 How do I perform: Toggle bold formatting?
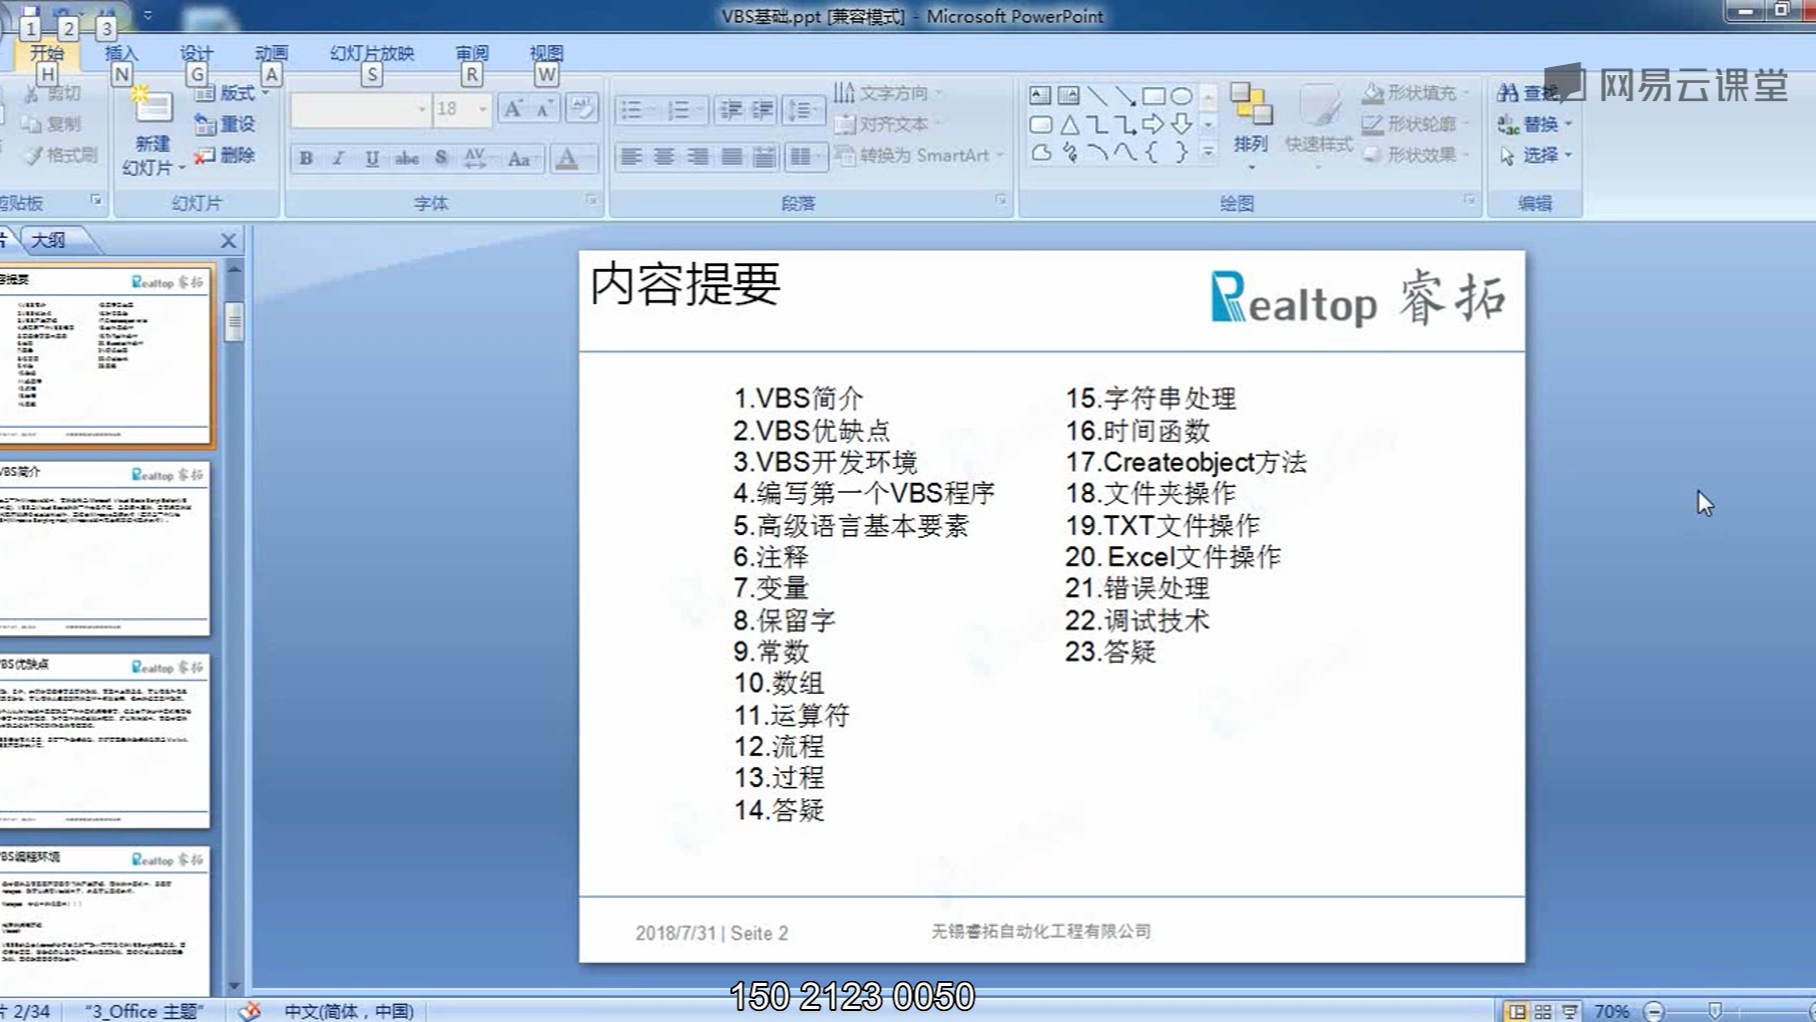306,158
